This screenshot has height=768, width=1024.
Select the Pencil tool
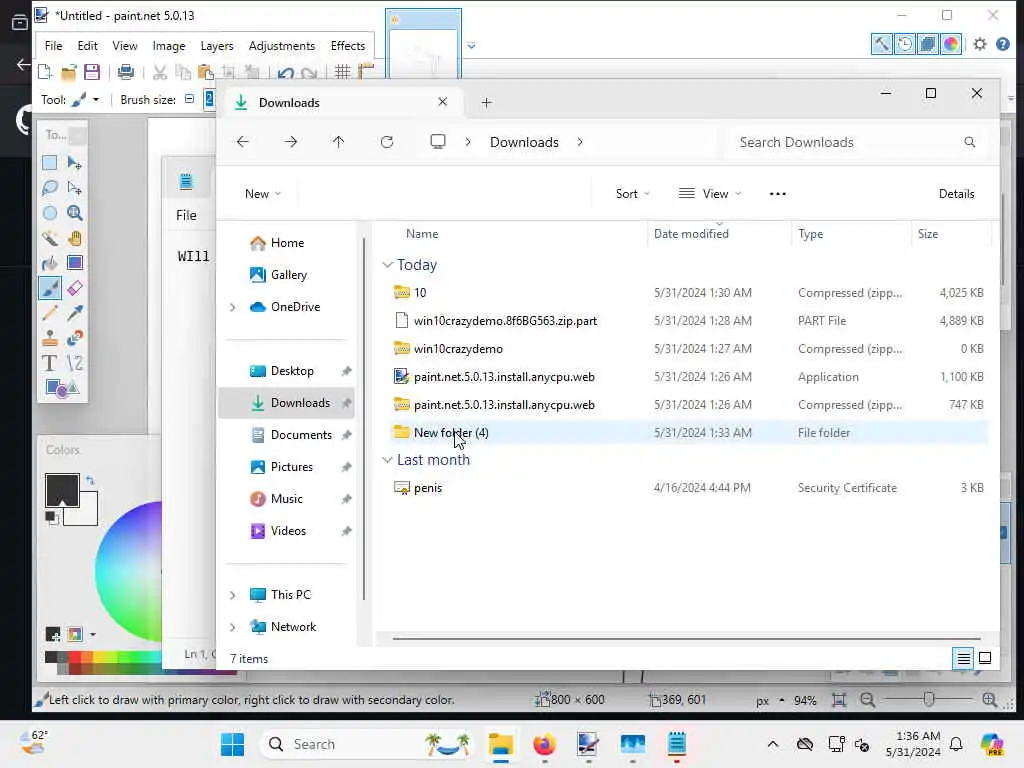(x=50, y=313)
